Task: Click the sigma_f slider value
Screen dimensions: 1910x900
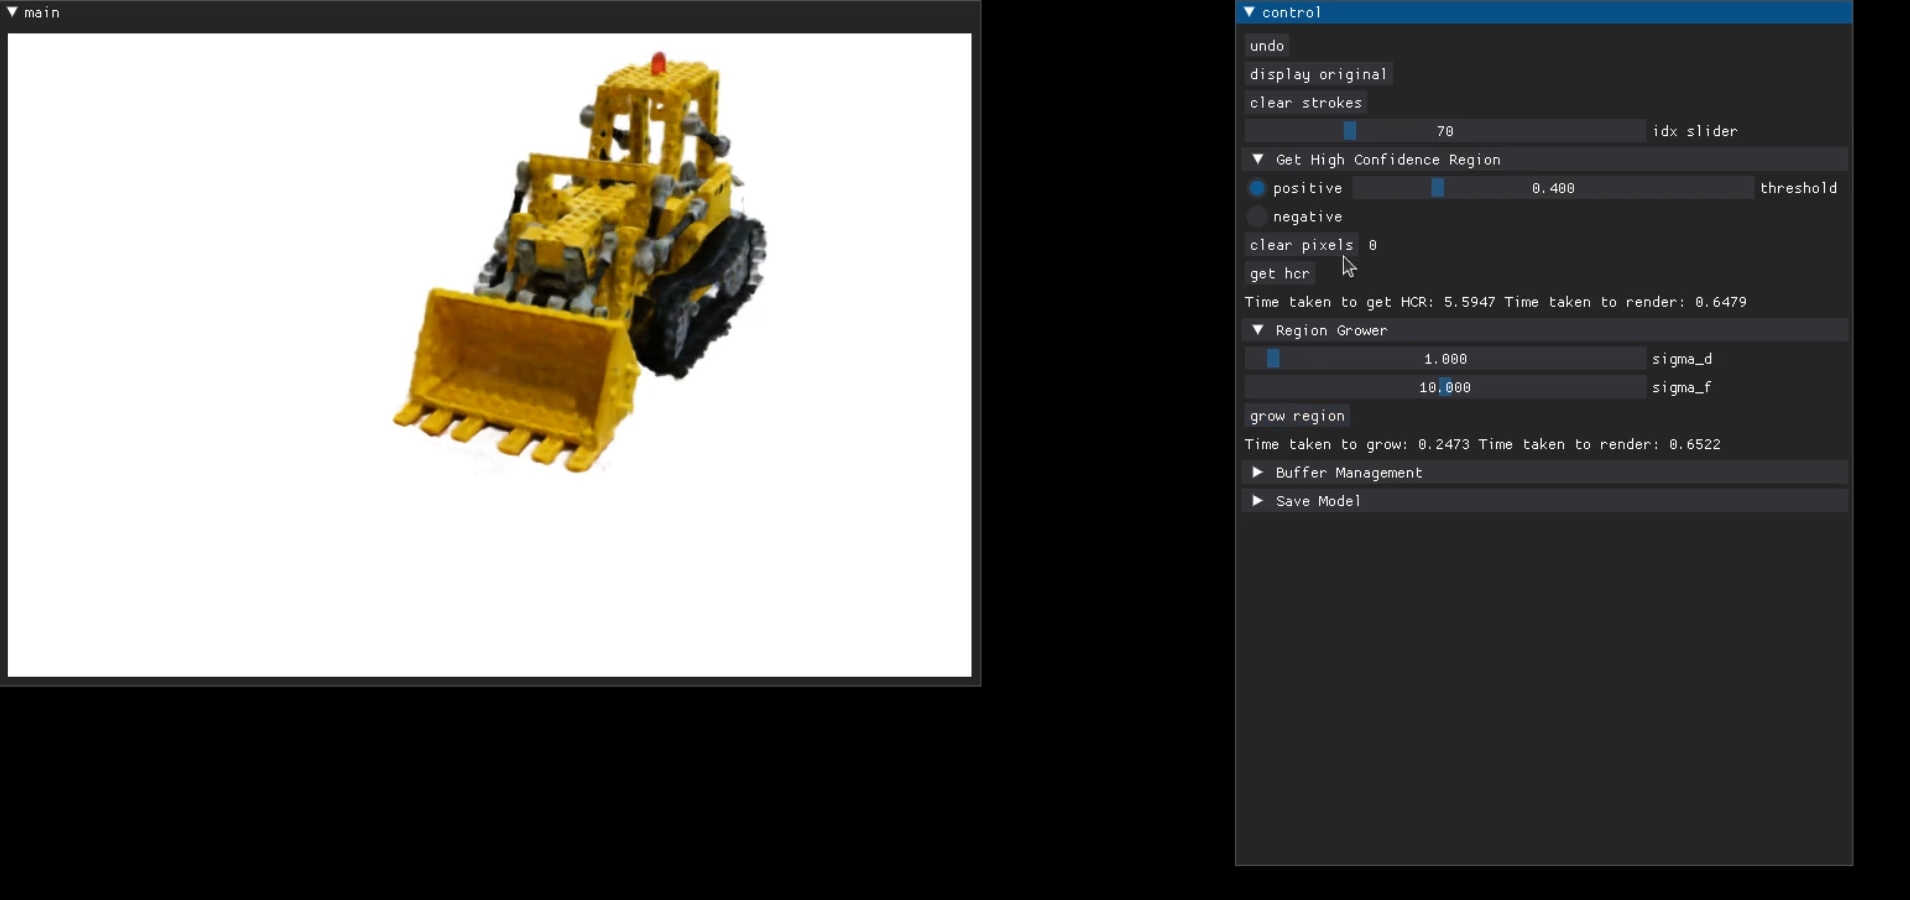Action: pyautogui.click(x=1445, y=388)
